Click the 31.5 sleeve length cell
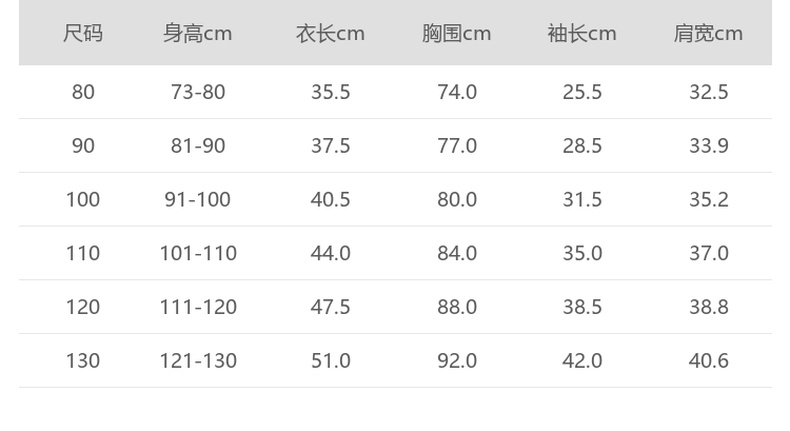 (x=582, y=200)
